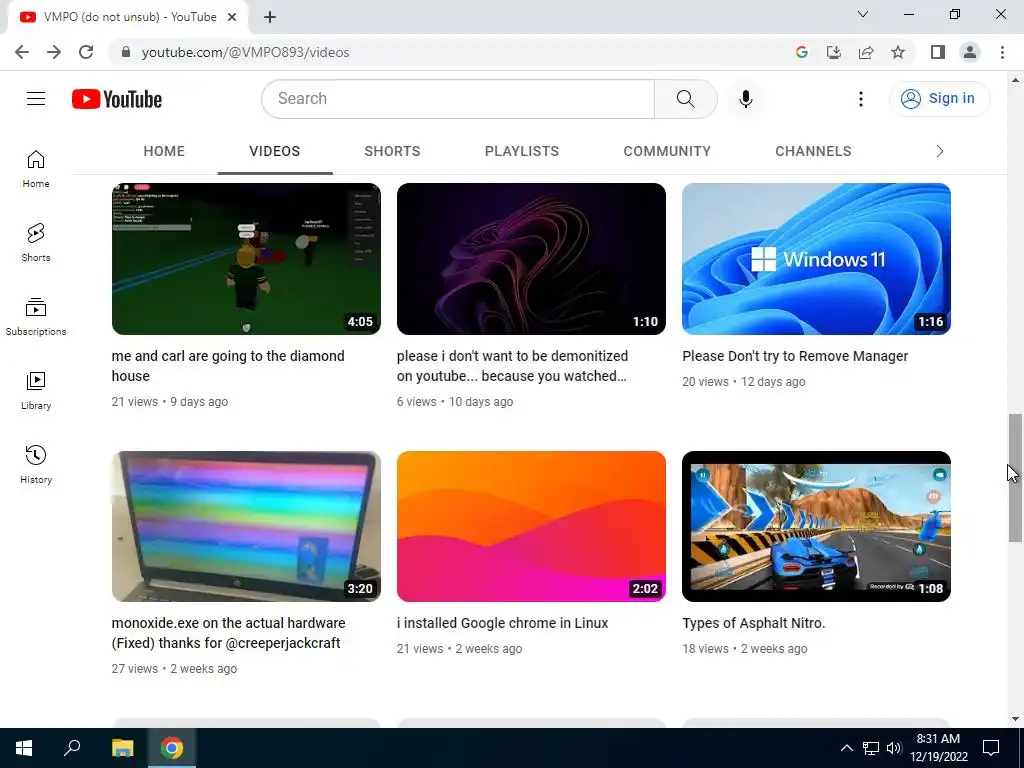Click the install app icon in address bar
This screenshot has height=768, width=1024.
coord(834,52)
